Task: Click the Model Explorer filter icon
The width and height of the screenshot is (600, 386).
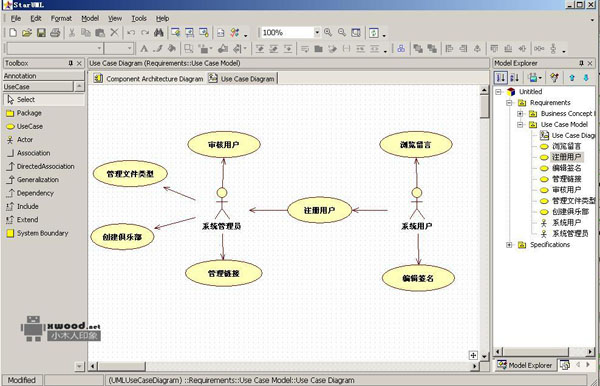Action: click(x=554, y=78)
